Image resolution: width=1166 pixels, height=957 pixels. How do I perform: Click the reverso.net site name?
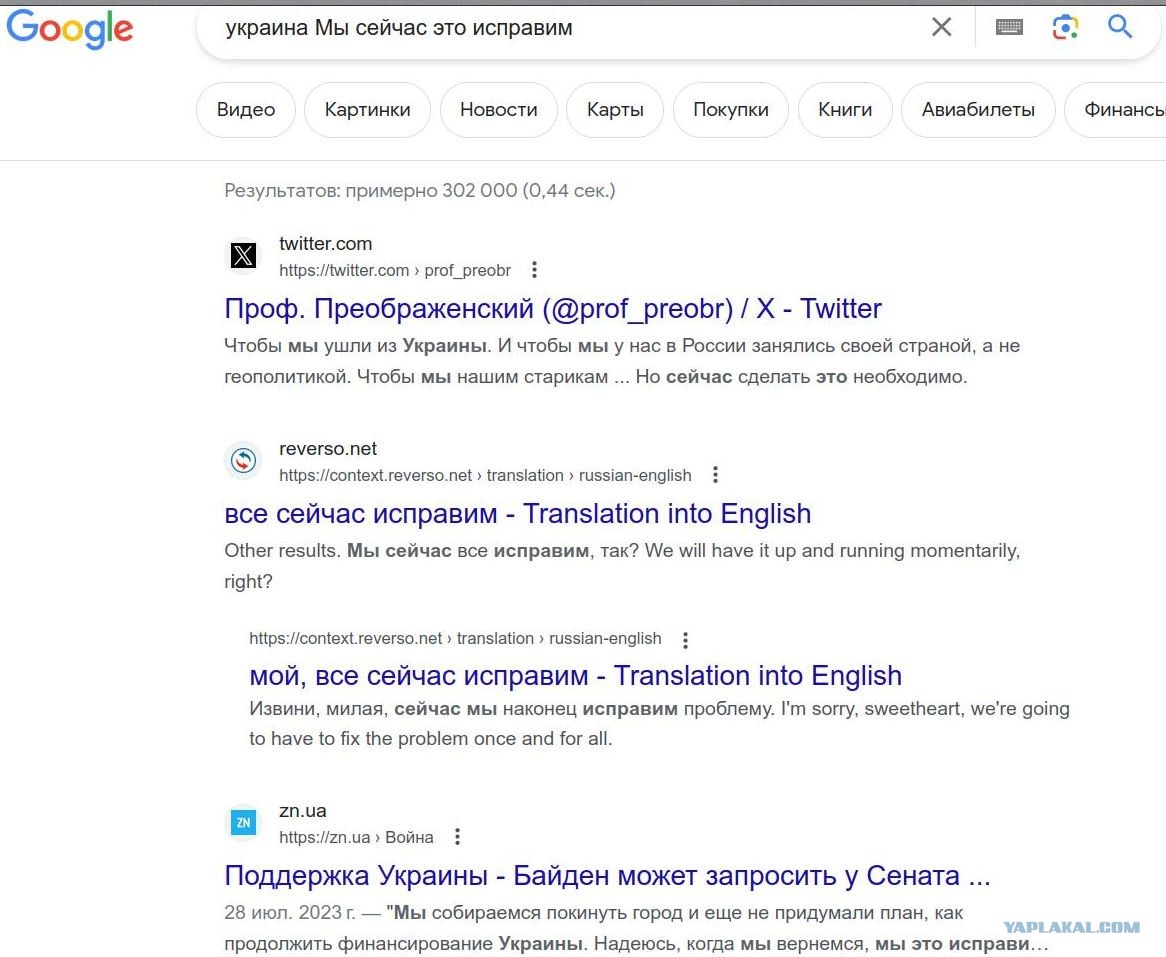click(x=328, y=449)
